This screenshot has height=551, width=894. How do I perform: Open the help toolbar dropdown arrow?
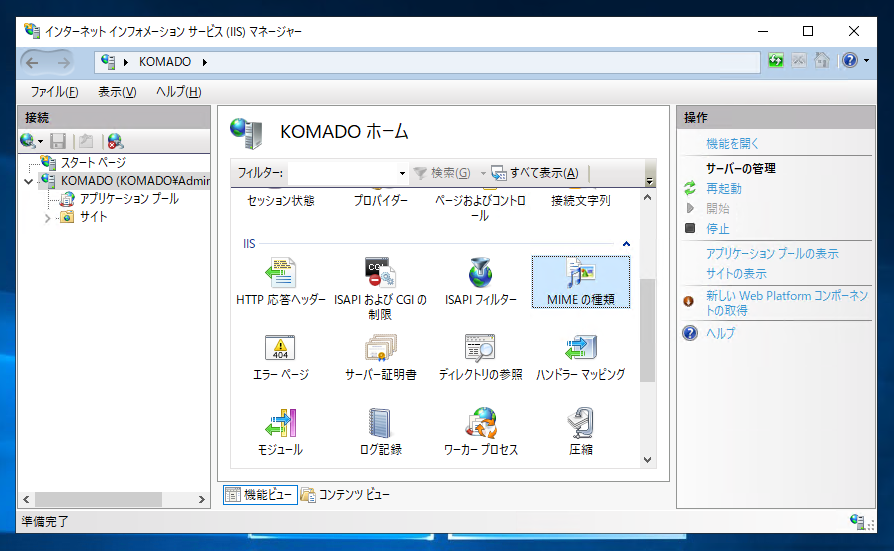(x=866, y=60)
